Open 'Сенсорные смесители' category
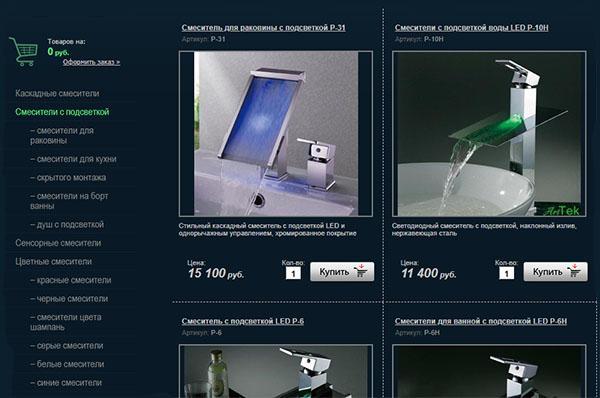600x398 pixels. tap(58, 243)
